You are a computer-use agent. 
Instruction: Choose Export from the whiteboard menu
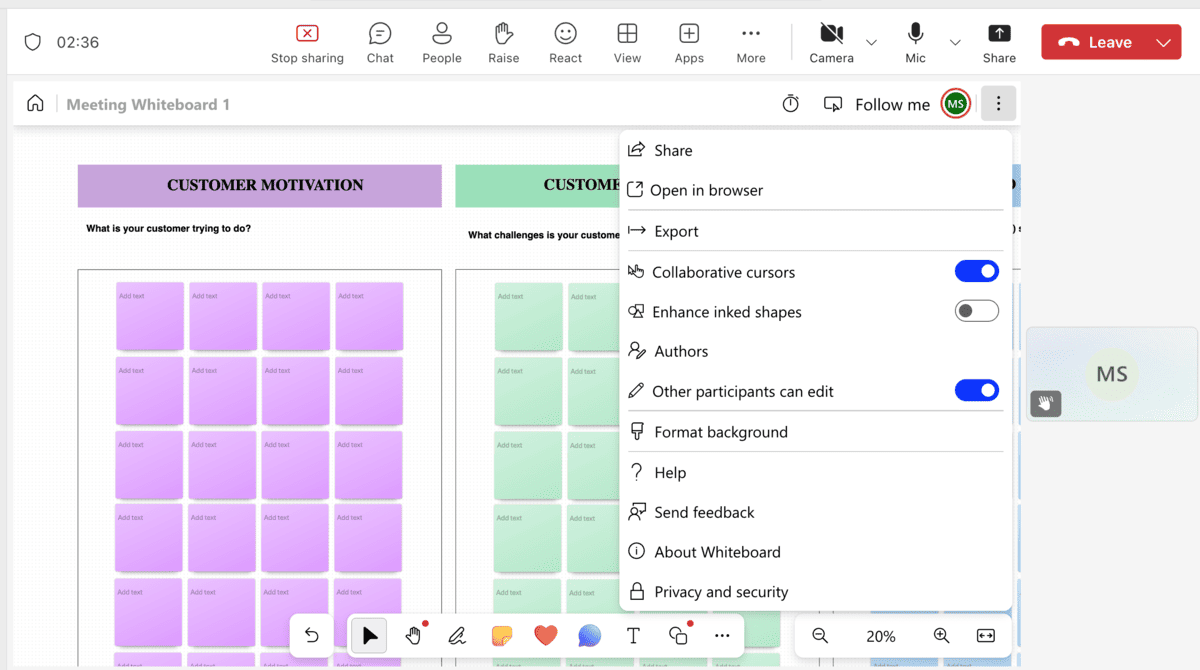tap(674, 231)
